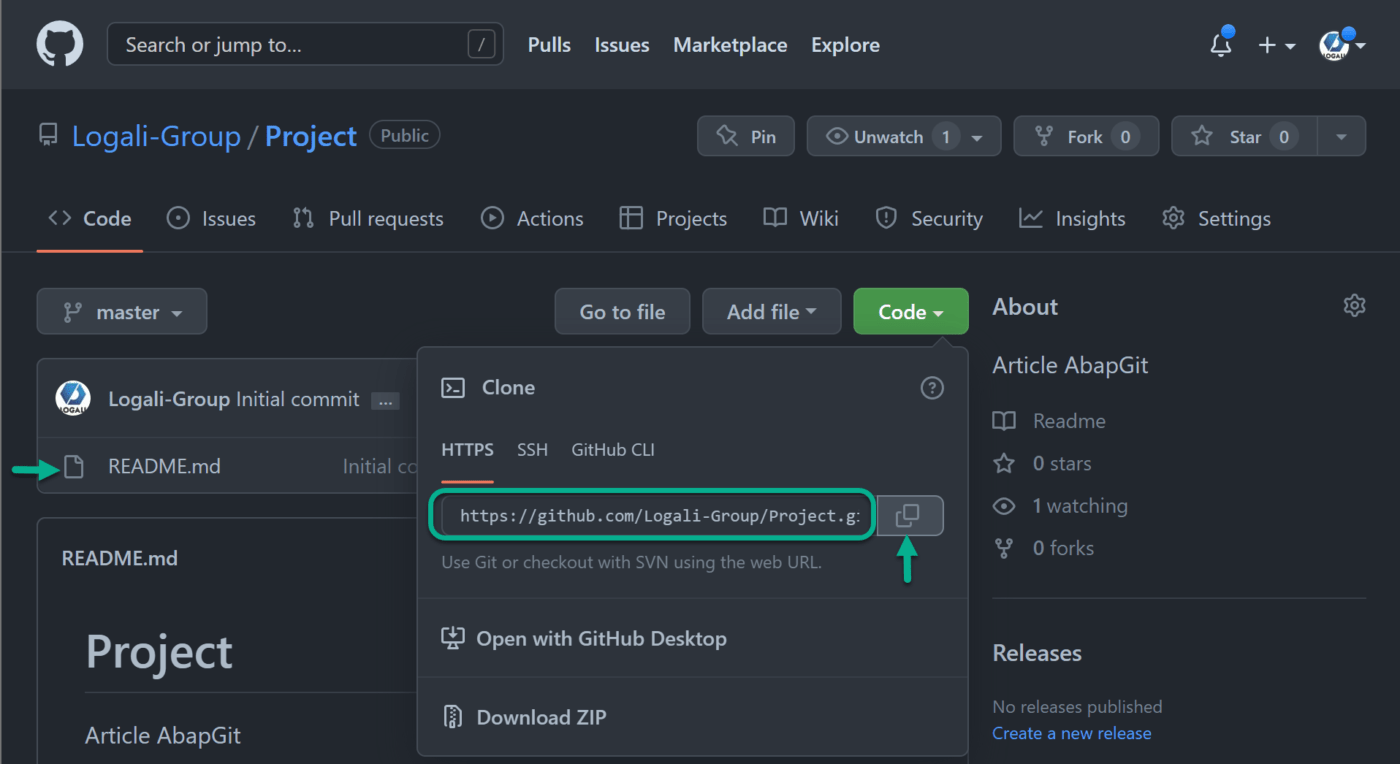Switch to the Insights tab
Image resolution: width=1400 pixels, height=764 pixels.
pyautogui.click(x=1072, y=219)
